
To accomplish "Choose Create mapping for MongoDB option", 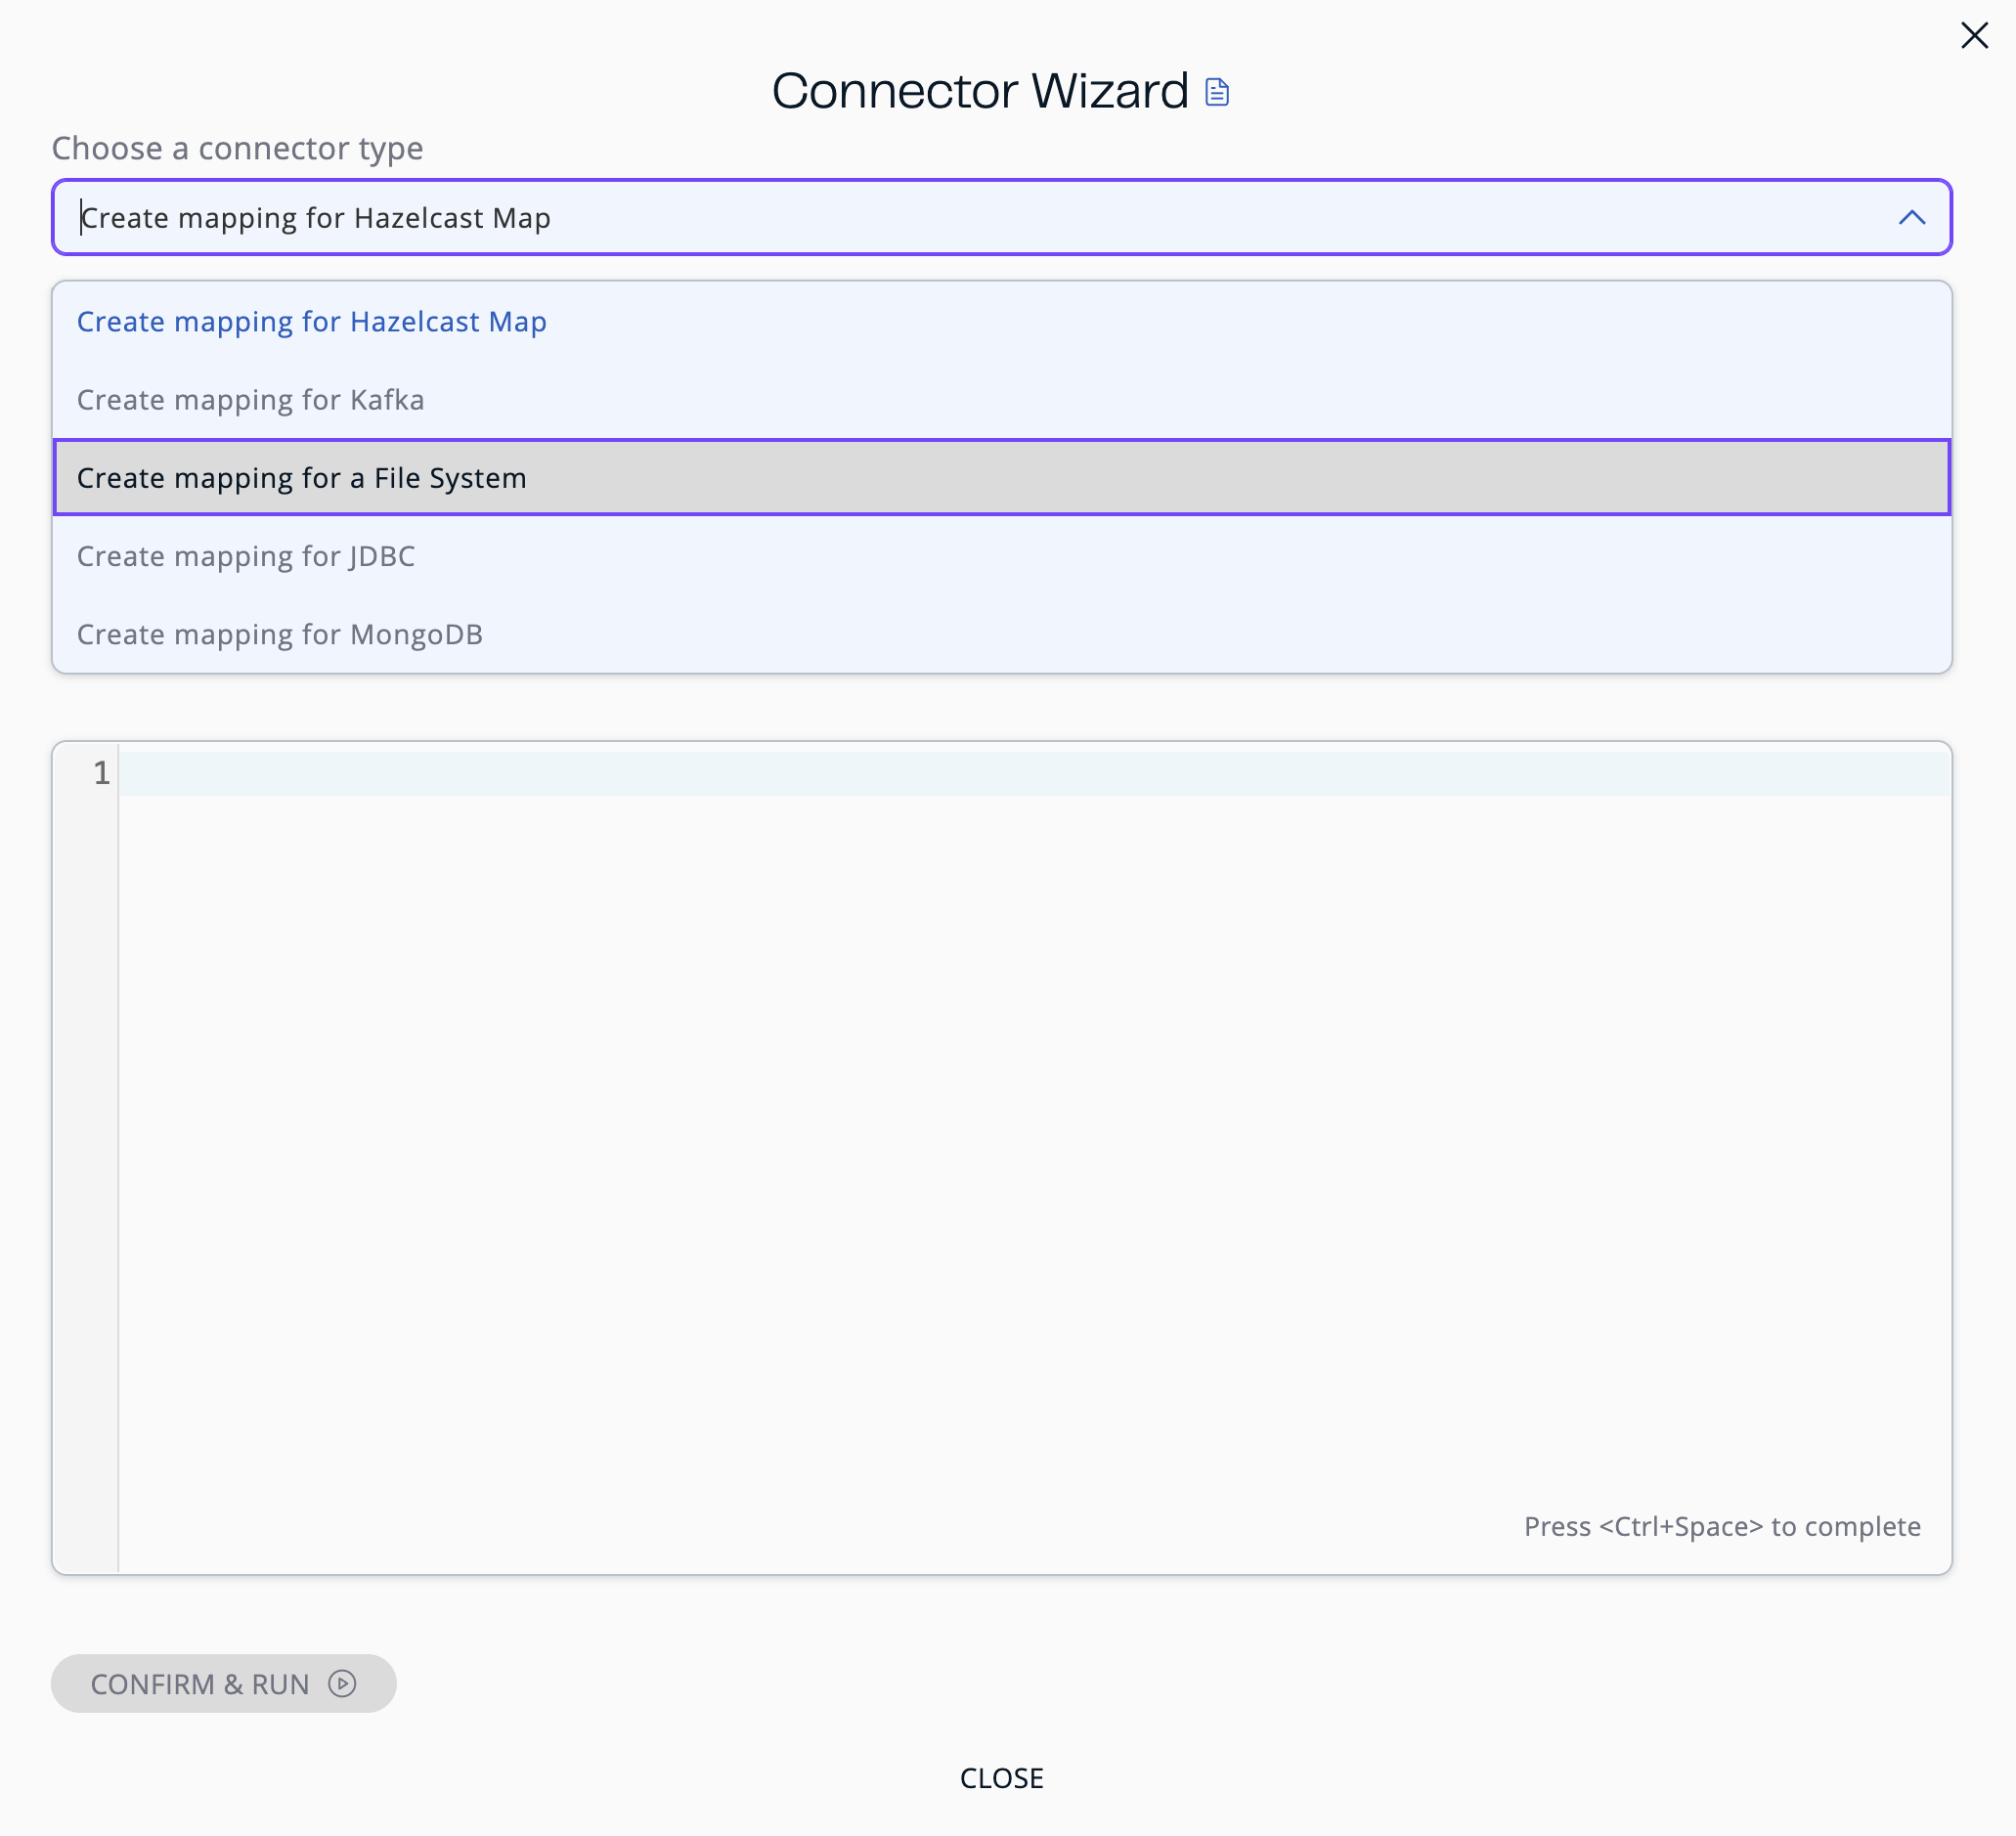I will (279, 634).
